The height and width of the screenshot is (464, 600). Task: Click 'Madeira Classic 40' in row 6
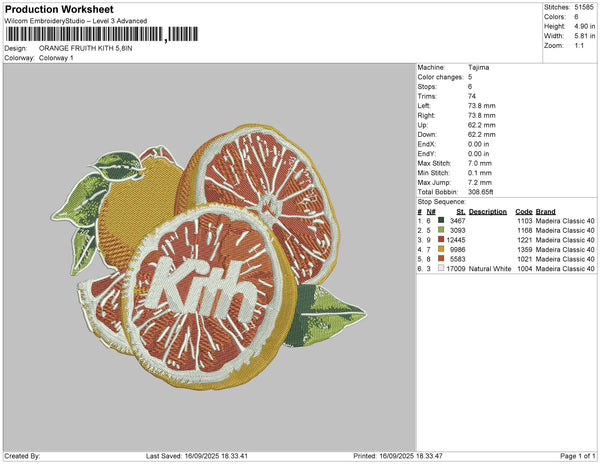565,269
